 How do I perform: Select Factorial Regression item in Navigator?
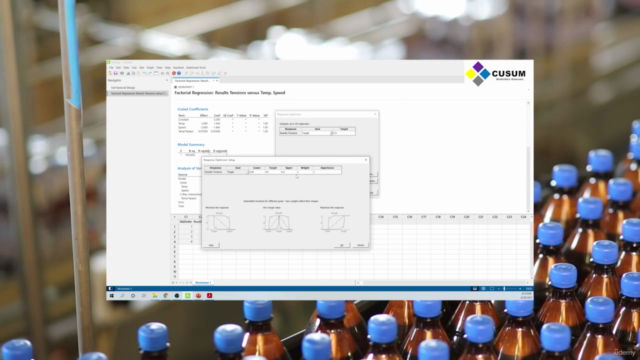(x=138, y=93)
